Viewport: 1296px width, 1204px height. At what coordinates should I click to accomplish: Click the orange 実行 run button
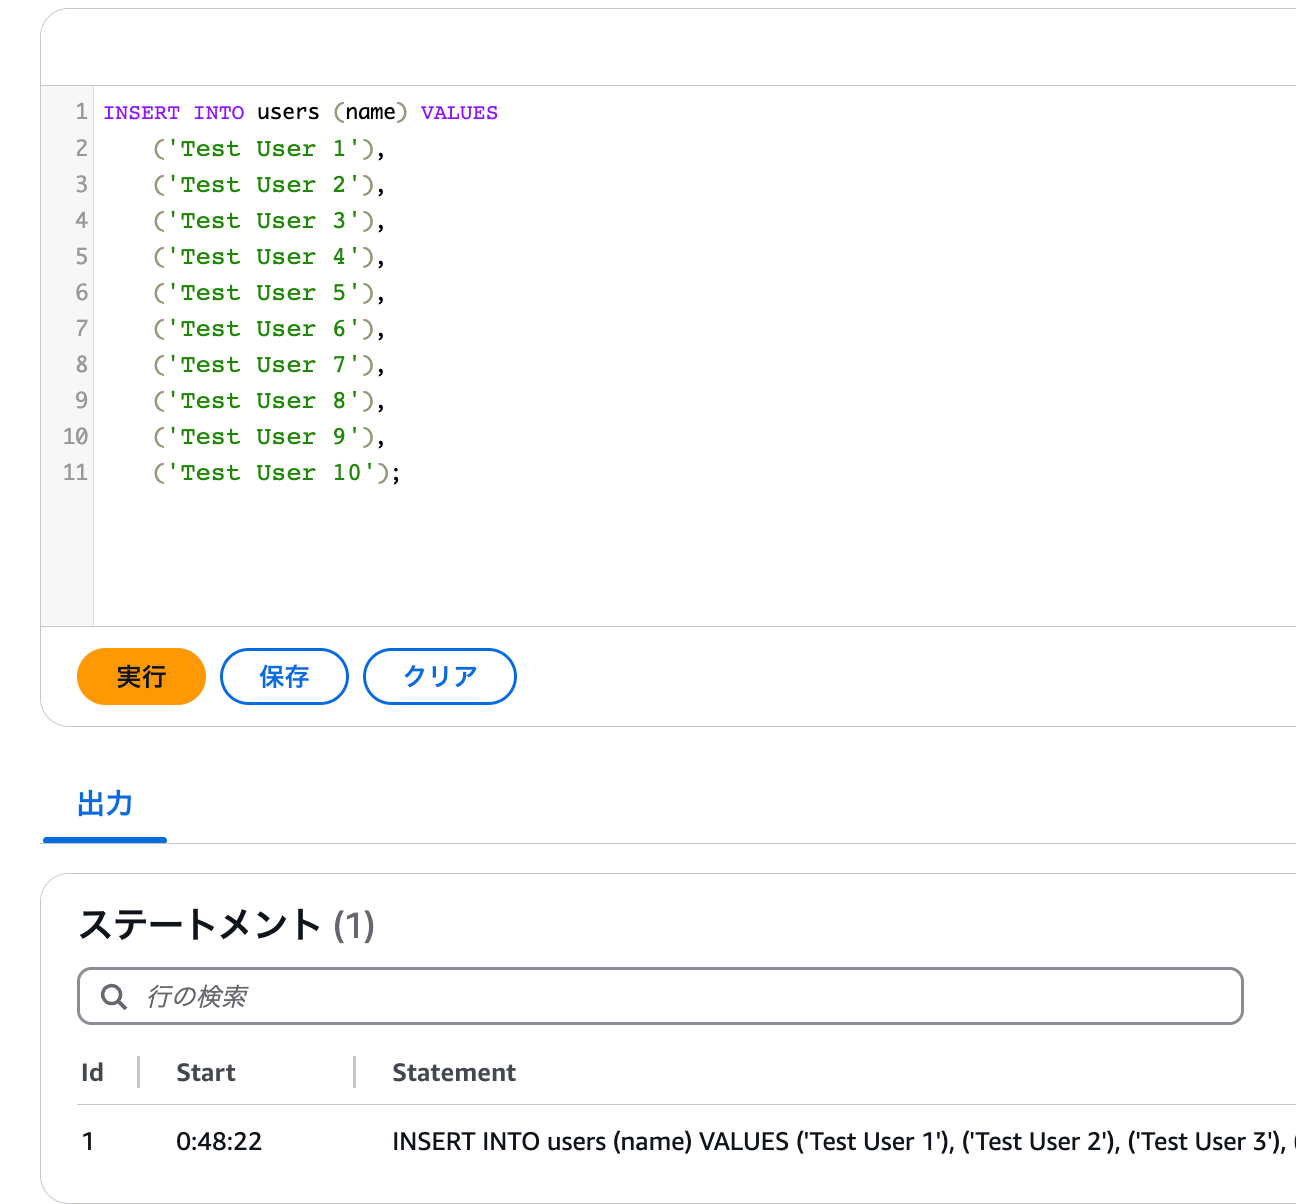[x=141, y=677]
